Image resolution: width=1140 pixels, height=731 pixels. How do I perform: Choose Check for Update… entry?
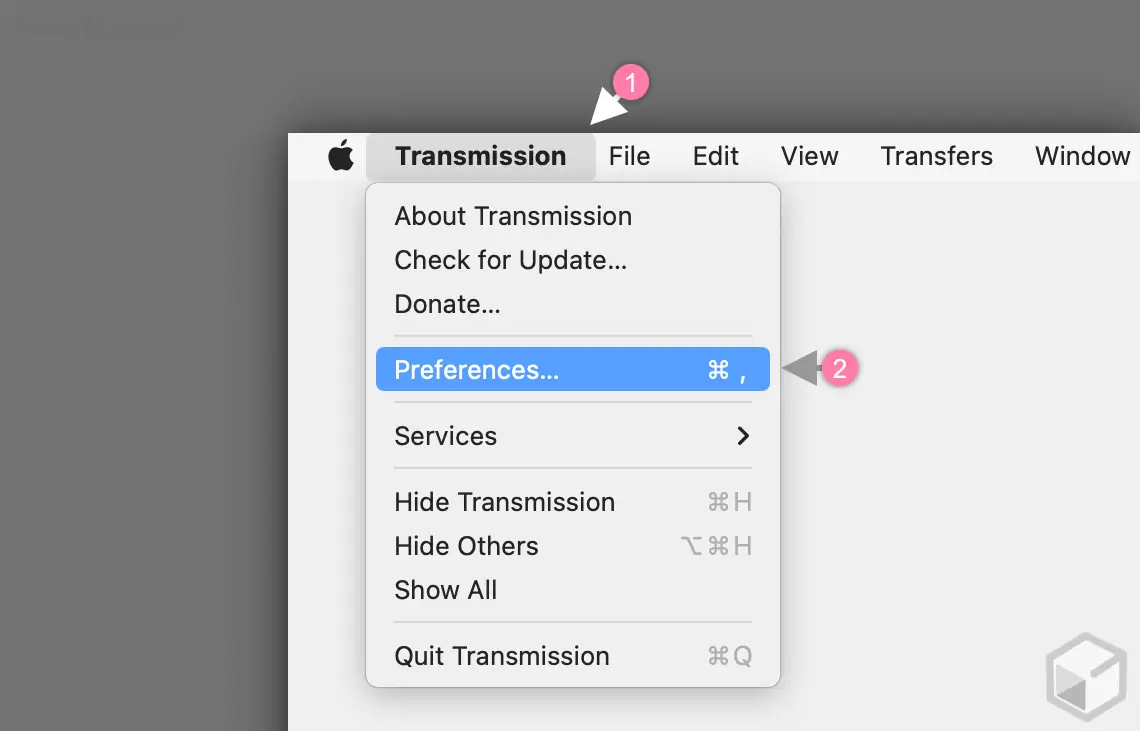pos(510,260)
